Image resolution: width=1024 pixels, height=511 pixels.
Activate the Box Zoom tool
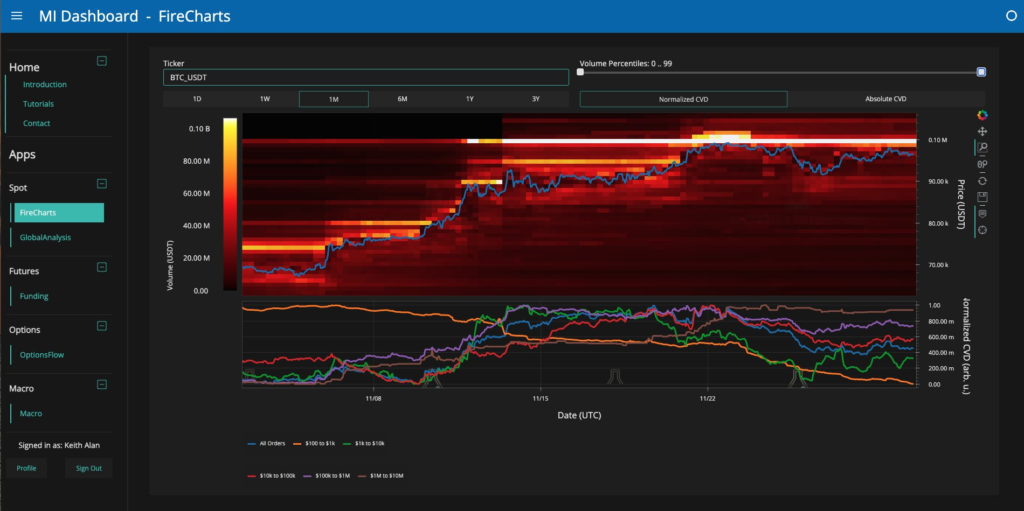coord(982,148)
